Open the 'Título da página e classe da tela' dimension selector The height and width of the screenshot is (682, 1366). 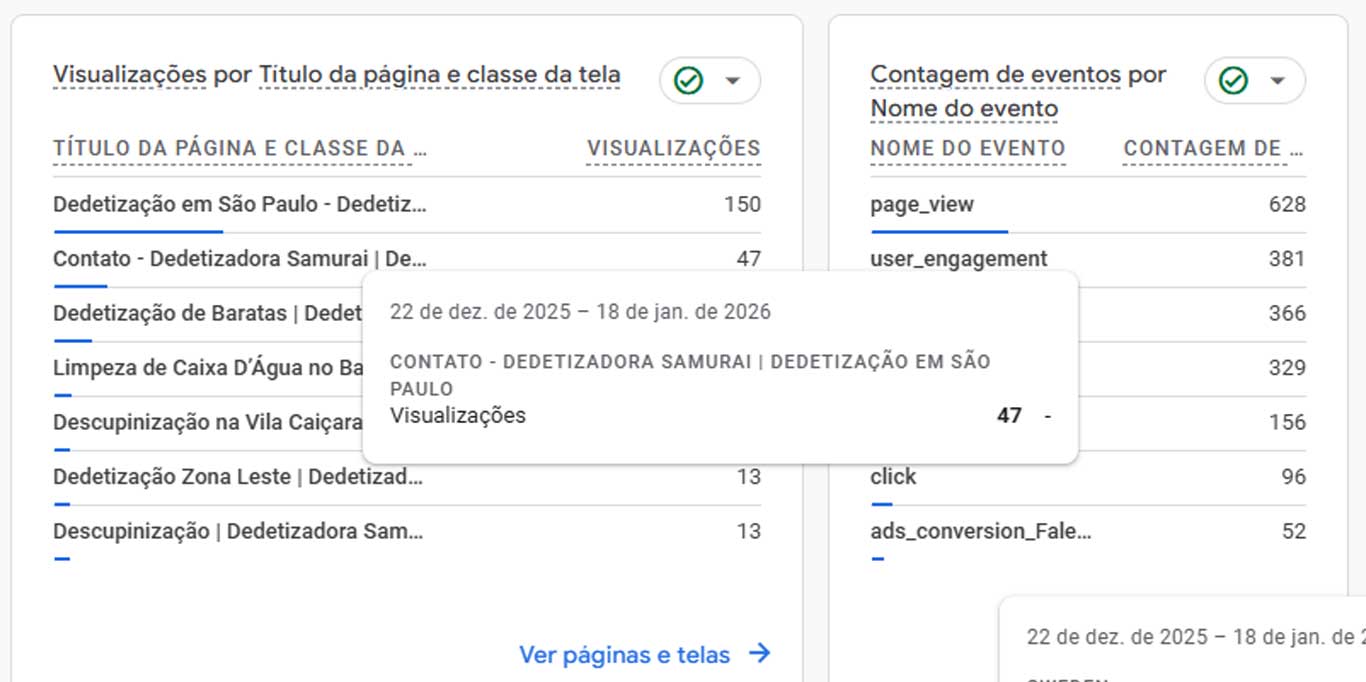click(439, 75)
